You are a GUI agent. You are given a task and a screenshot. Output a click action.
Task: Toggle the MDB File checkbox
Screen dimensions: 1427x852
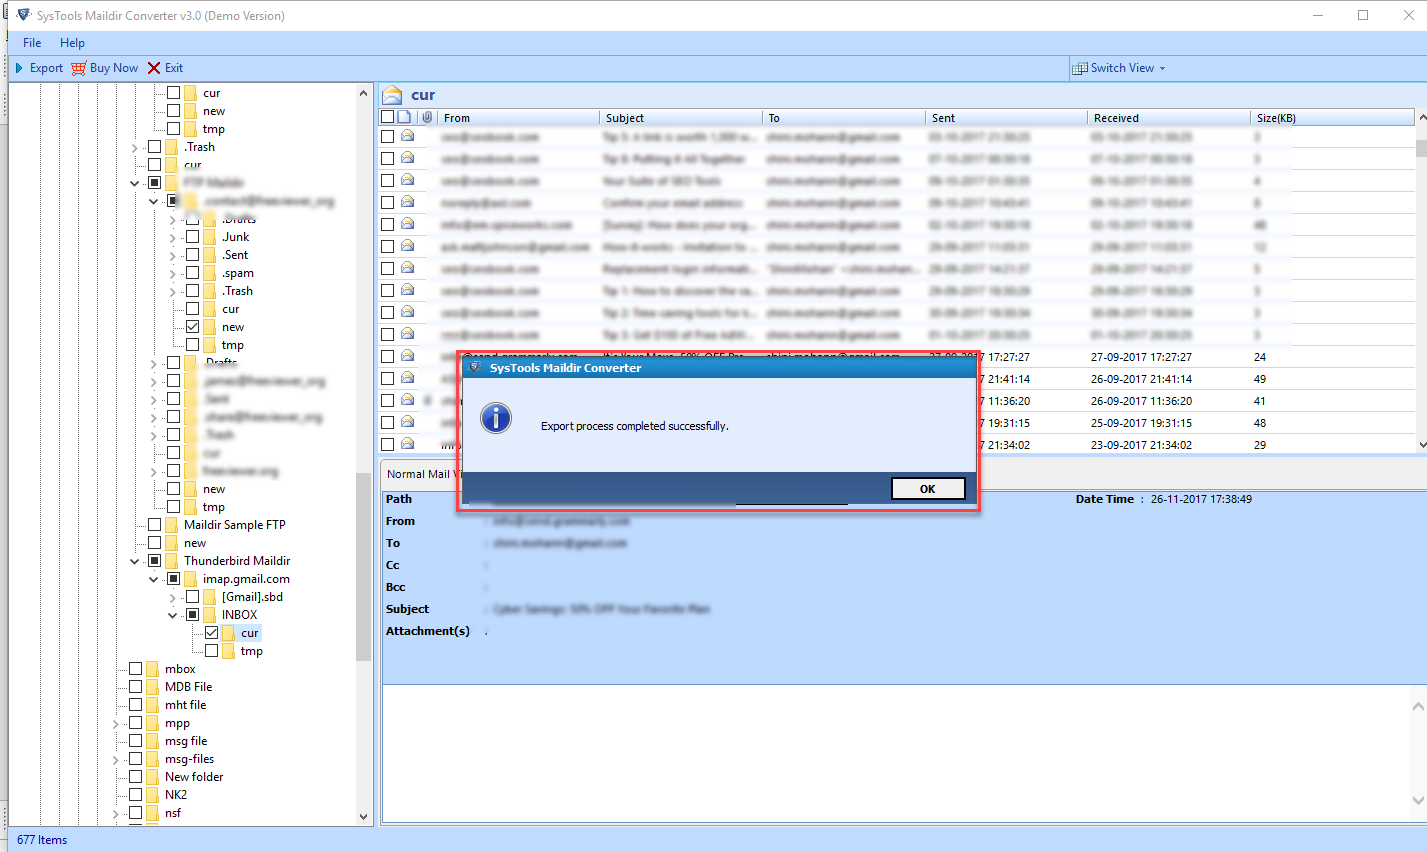[135, 687]
